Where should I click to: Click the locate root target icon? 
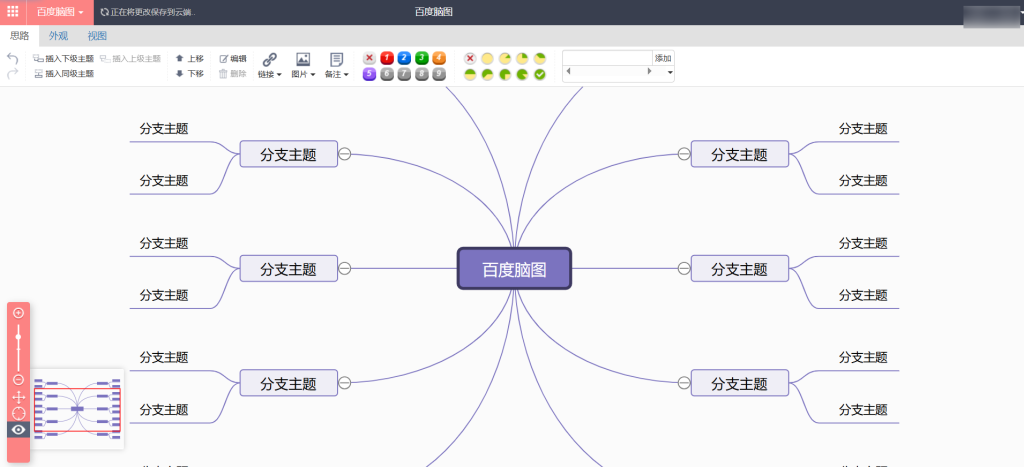pos(18,413)
